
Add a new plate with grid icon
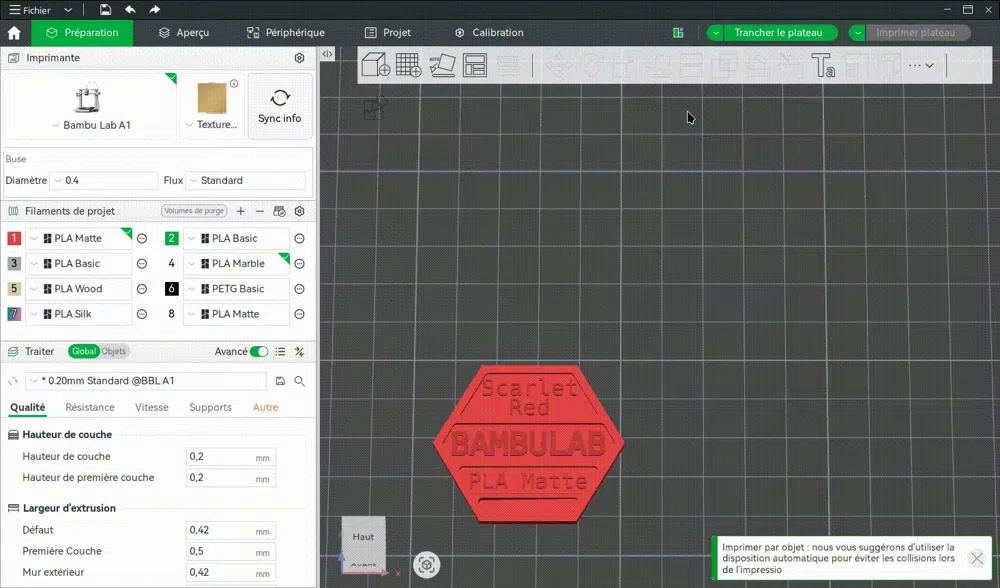(409, 65)
